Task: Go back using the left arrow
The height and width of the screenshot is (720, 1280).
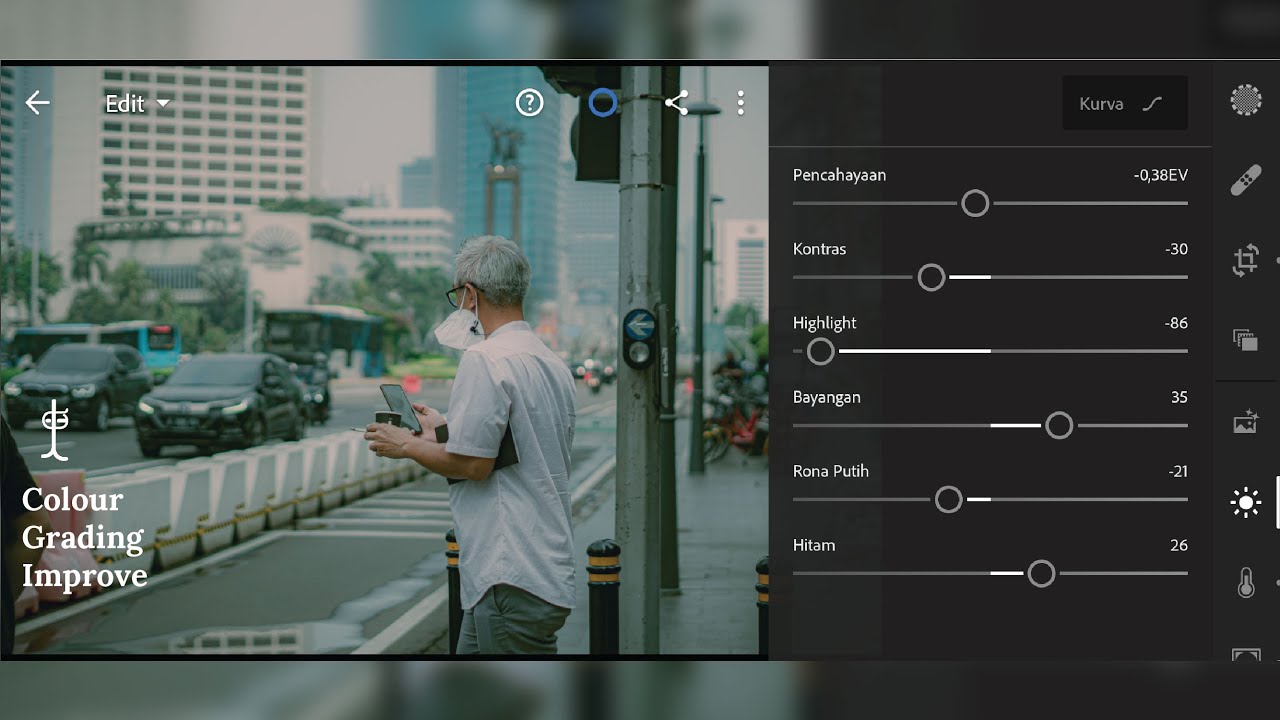Action: [38, 103]
